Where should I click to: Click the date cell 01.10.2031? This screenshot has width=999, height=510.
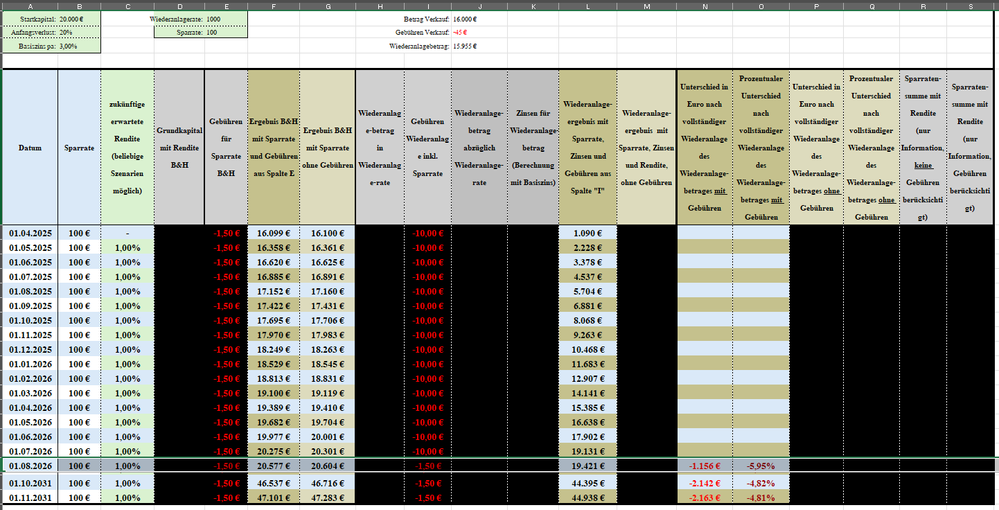pos(30,483)
